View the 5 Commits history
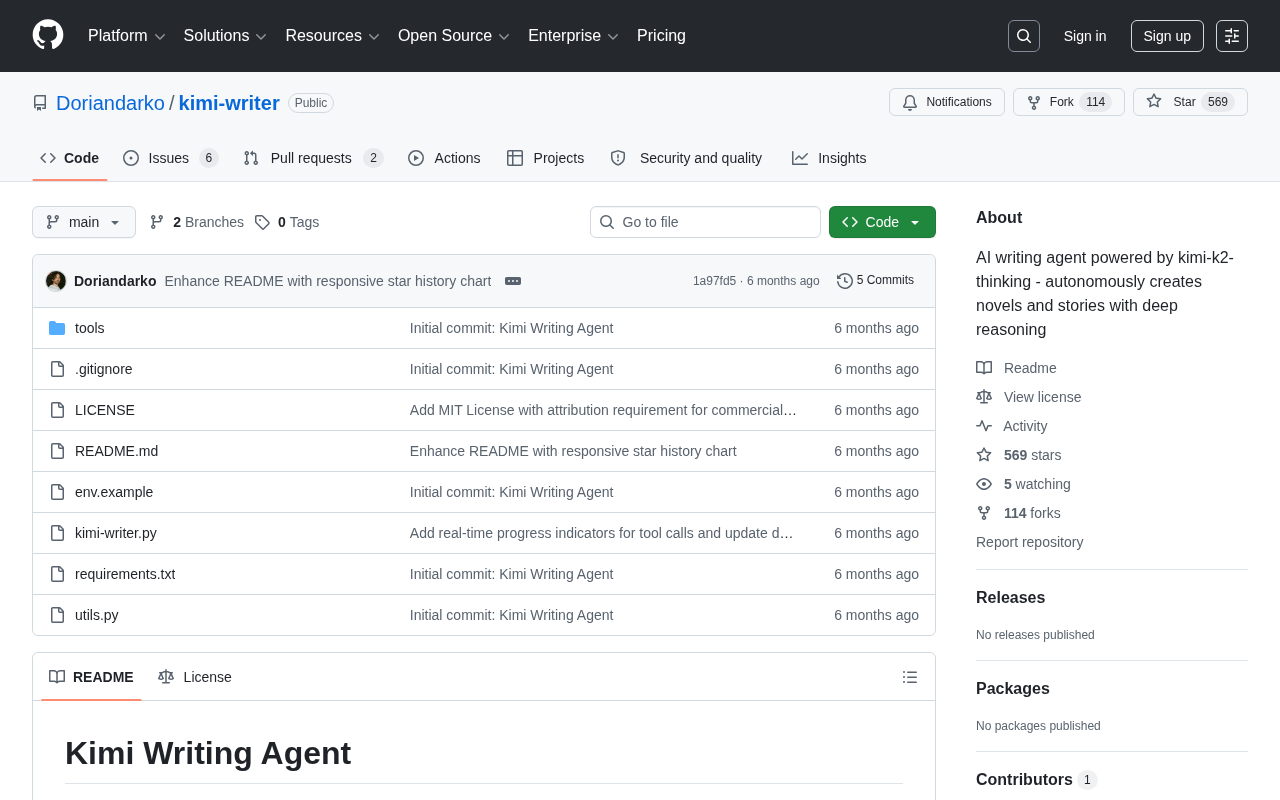This screenshot has height=800, width=1280. [x=876, y=281]
